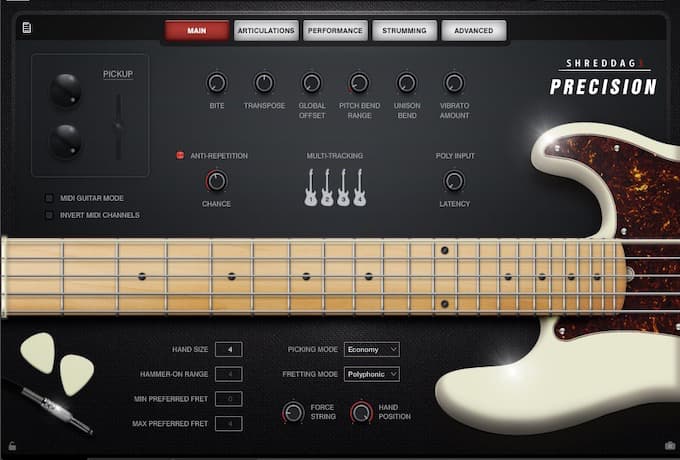The height and width of the screenshot is (460, 680).
Task: Turn the upper black pickup knob
Action: coord(65,90)
